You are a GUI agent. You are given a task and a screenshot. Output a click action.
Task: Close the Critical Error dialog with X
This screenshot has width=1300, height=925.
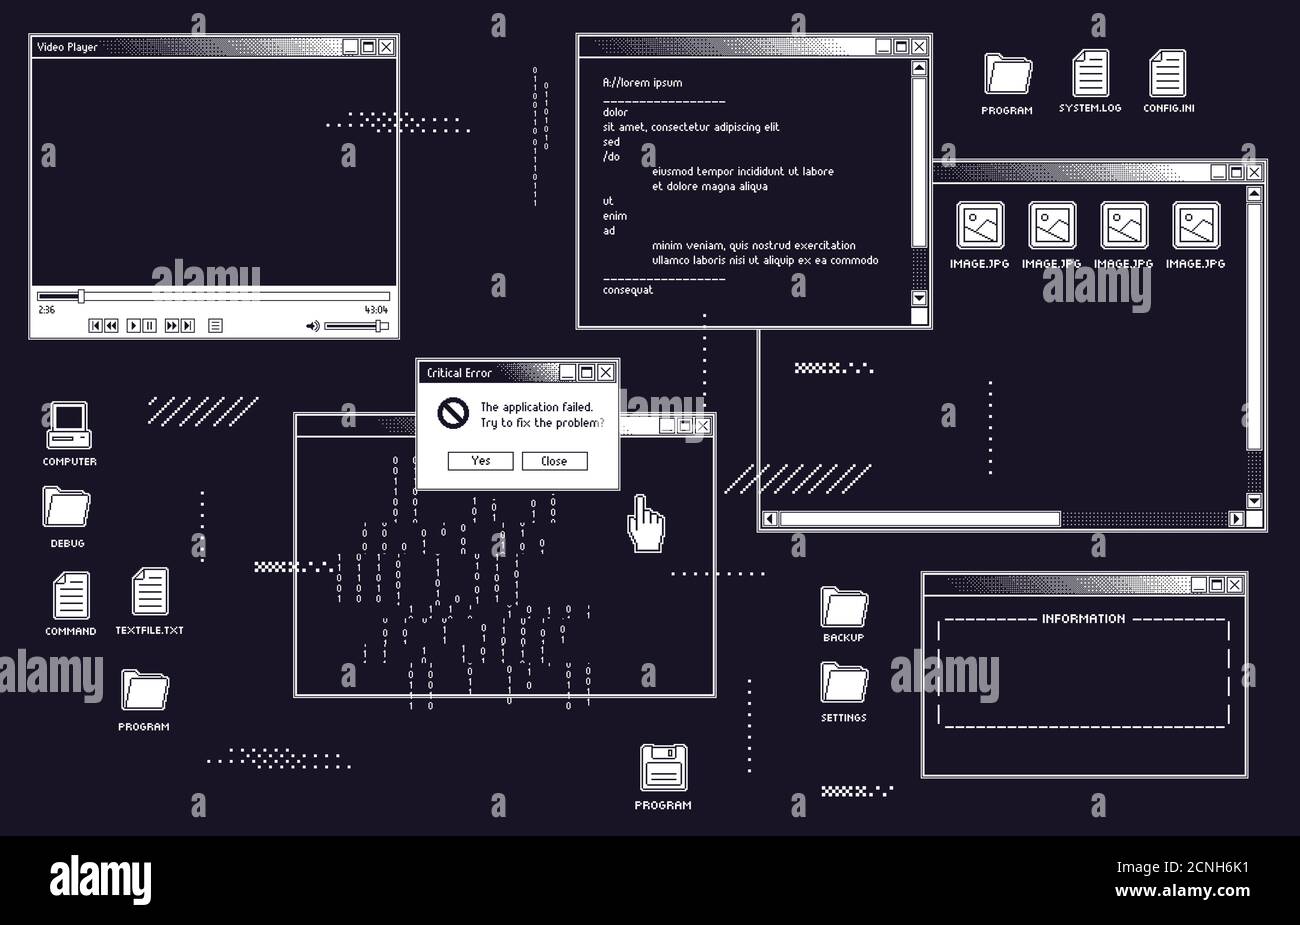click(605, 372)
